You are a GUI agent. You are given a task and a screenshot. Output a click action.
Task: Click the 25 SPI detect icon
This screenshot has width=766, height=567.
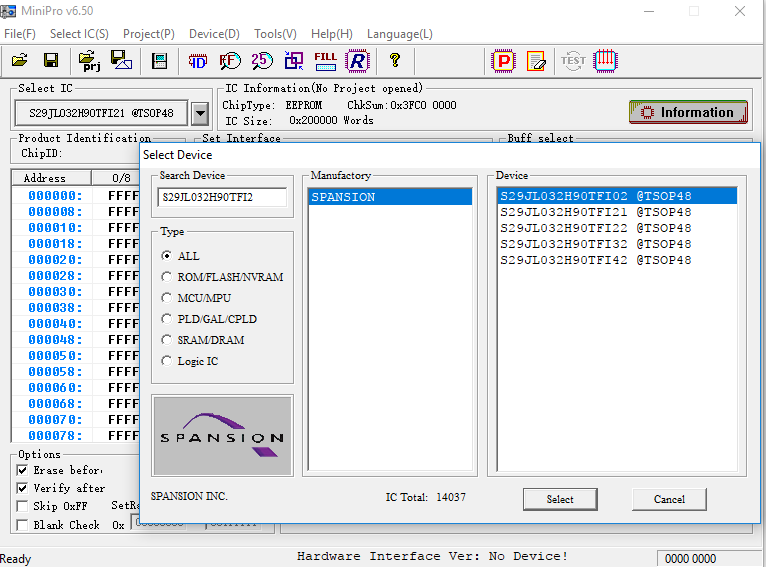[x=262, y=61]
